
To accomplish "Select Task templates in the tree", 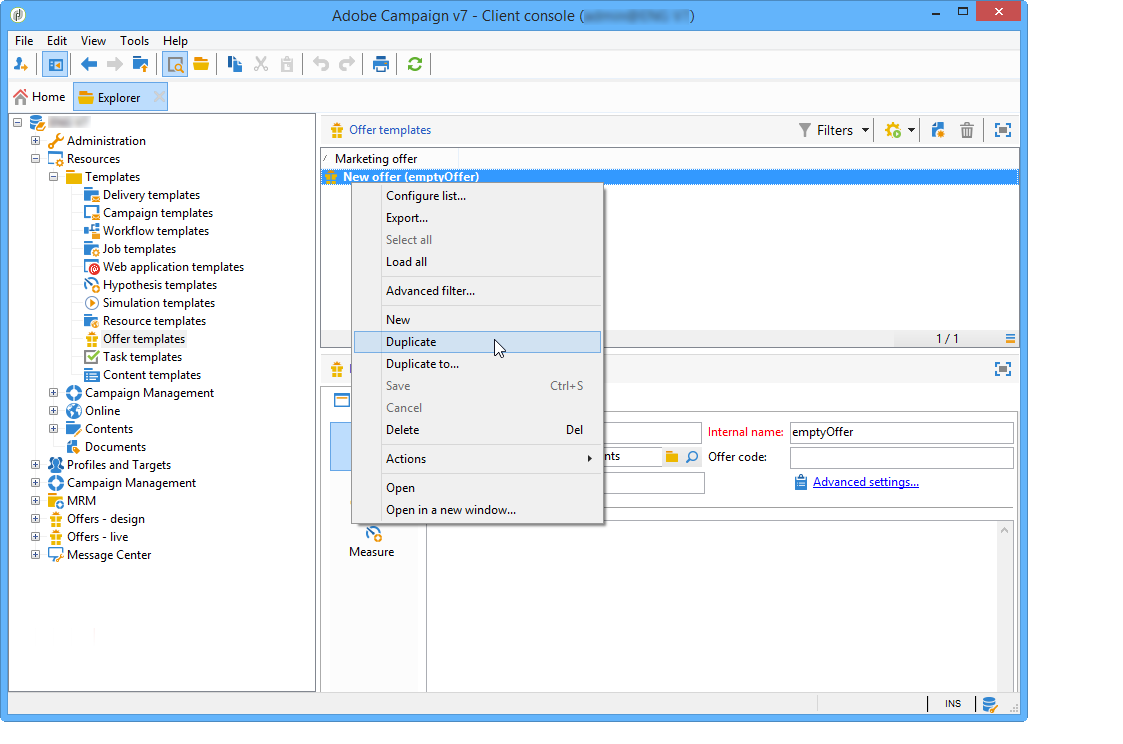I will coord(142,357).
